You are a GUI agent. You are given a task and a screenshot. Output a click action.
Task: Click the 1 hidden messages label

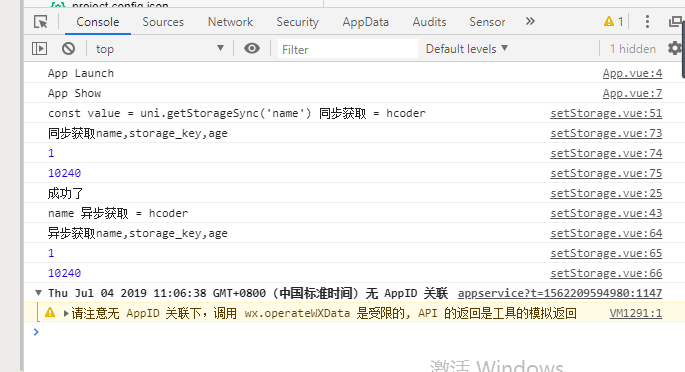click(633, 49)
